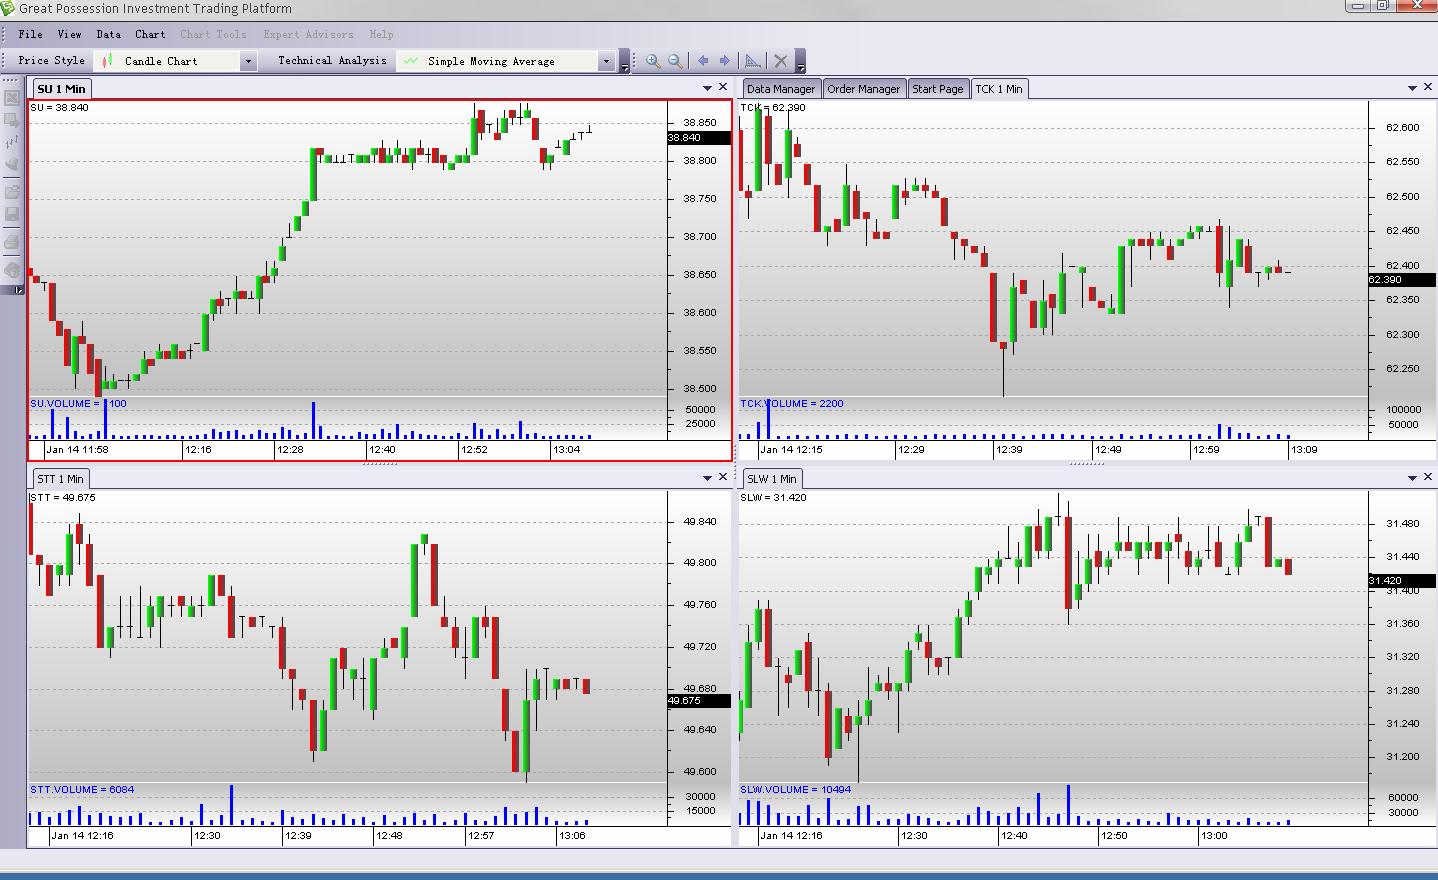Open the Chart menu

pos(150,34)
